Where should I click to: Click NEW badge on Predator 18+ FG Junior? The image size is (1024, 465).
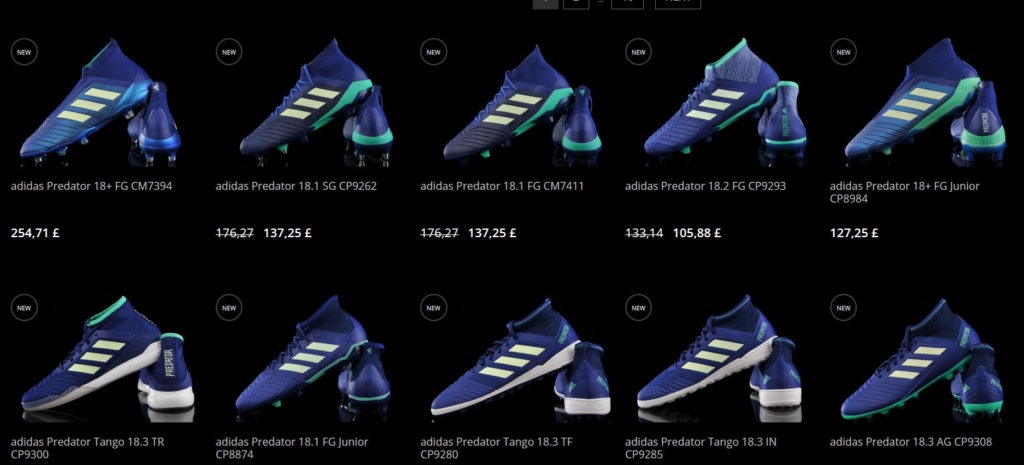(x=843, y=52)
